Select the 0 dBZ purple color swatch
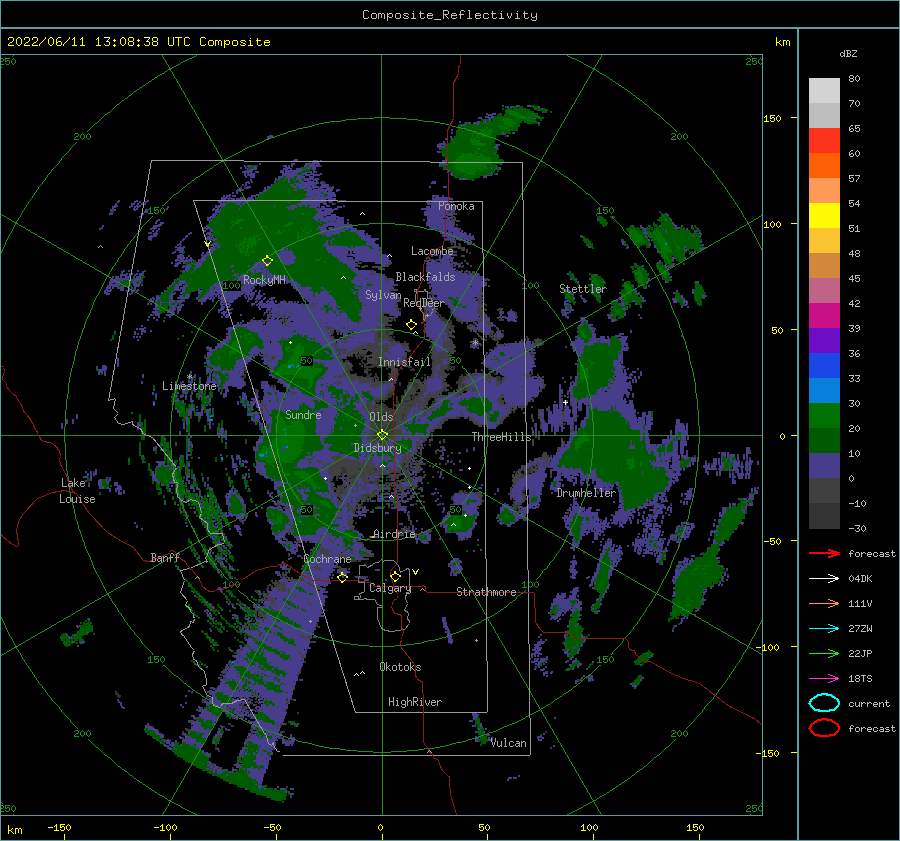Image resolution: width=900 pixels, height=841 pixels. [824, 466]
